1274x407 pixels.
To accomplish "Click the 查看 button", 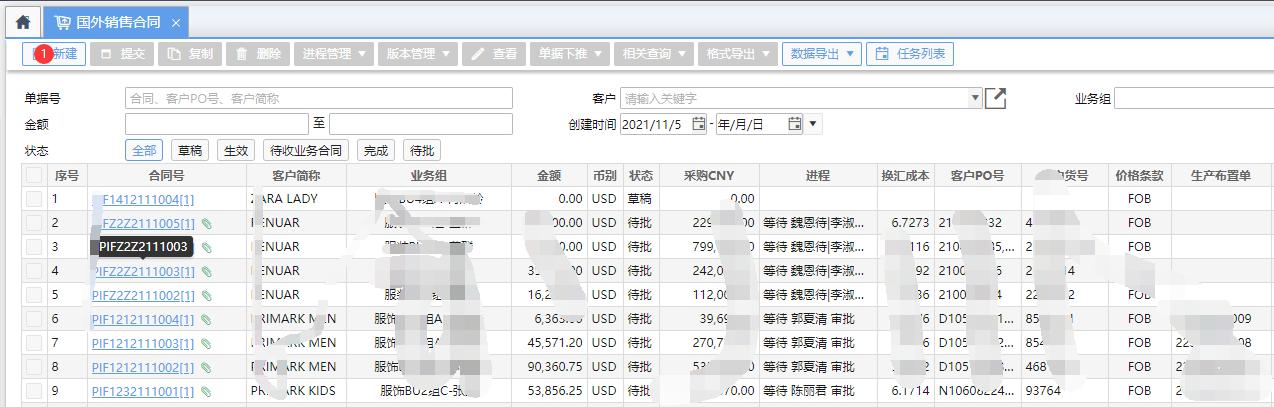I will pos(493,54).
